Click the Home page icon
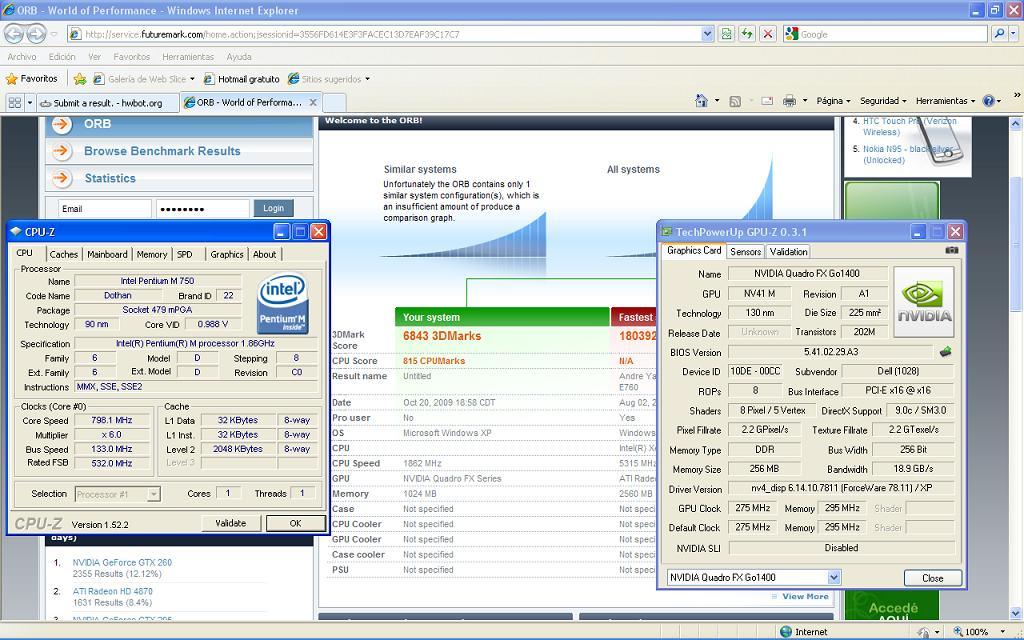The height and width of the screenshot is (640, 1024). tap(701, 101)
